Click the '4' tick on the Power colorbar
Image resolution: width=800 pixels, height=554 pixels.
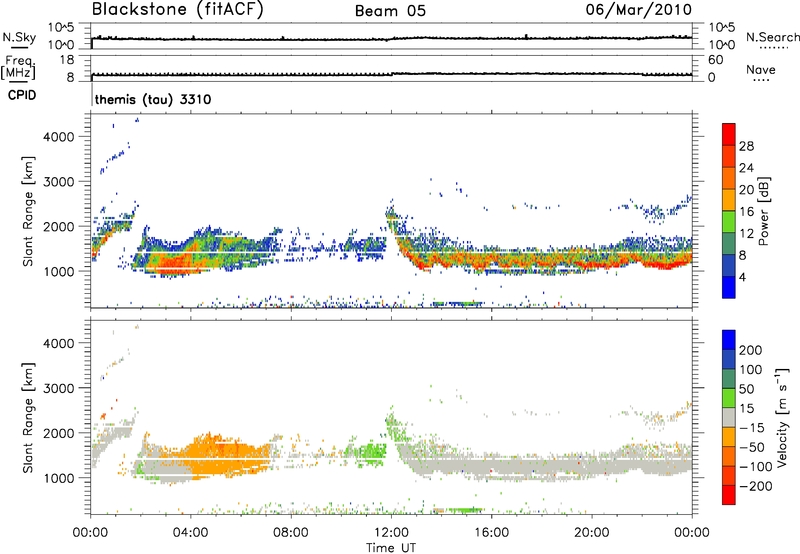point(742,278)
